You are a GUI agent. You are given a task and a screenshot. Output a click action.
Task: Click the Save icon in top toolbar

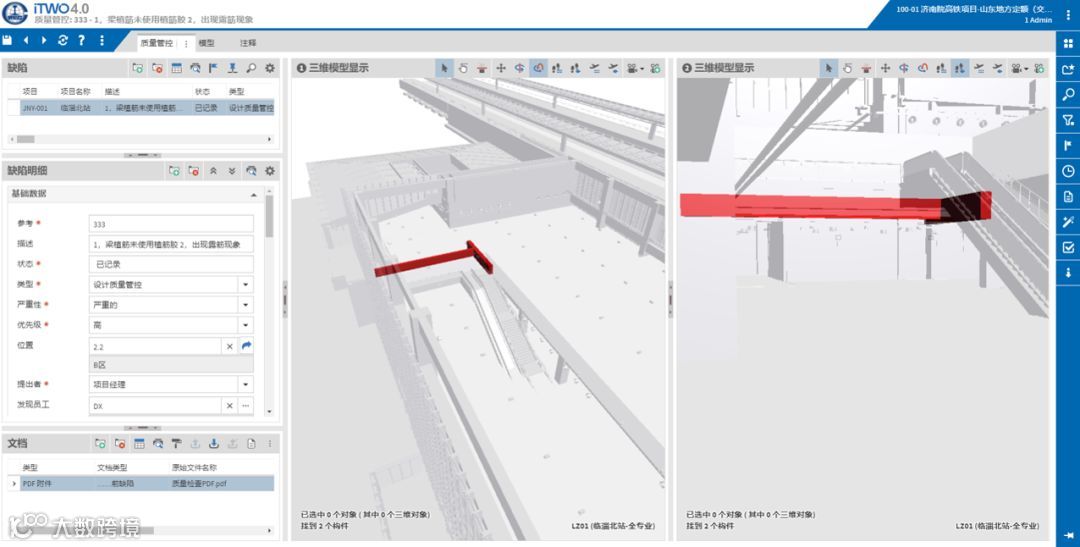coord(7,41)
